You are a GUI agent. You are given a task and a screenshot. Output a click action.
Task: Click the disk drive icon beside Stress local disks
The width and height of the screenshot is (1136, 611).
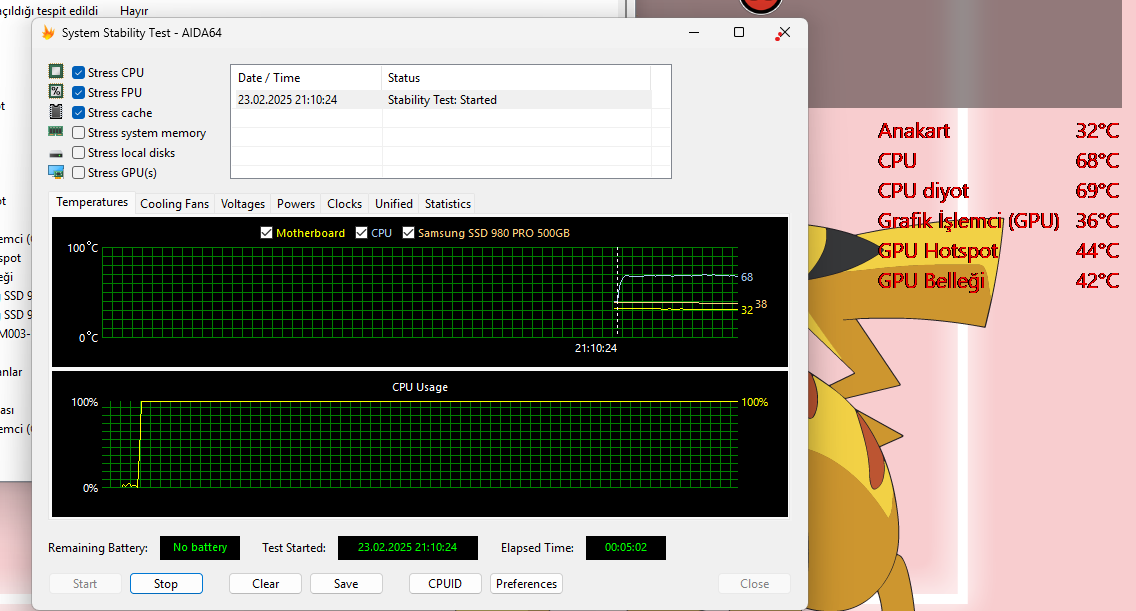click(56, 153)
